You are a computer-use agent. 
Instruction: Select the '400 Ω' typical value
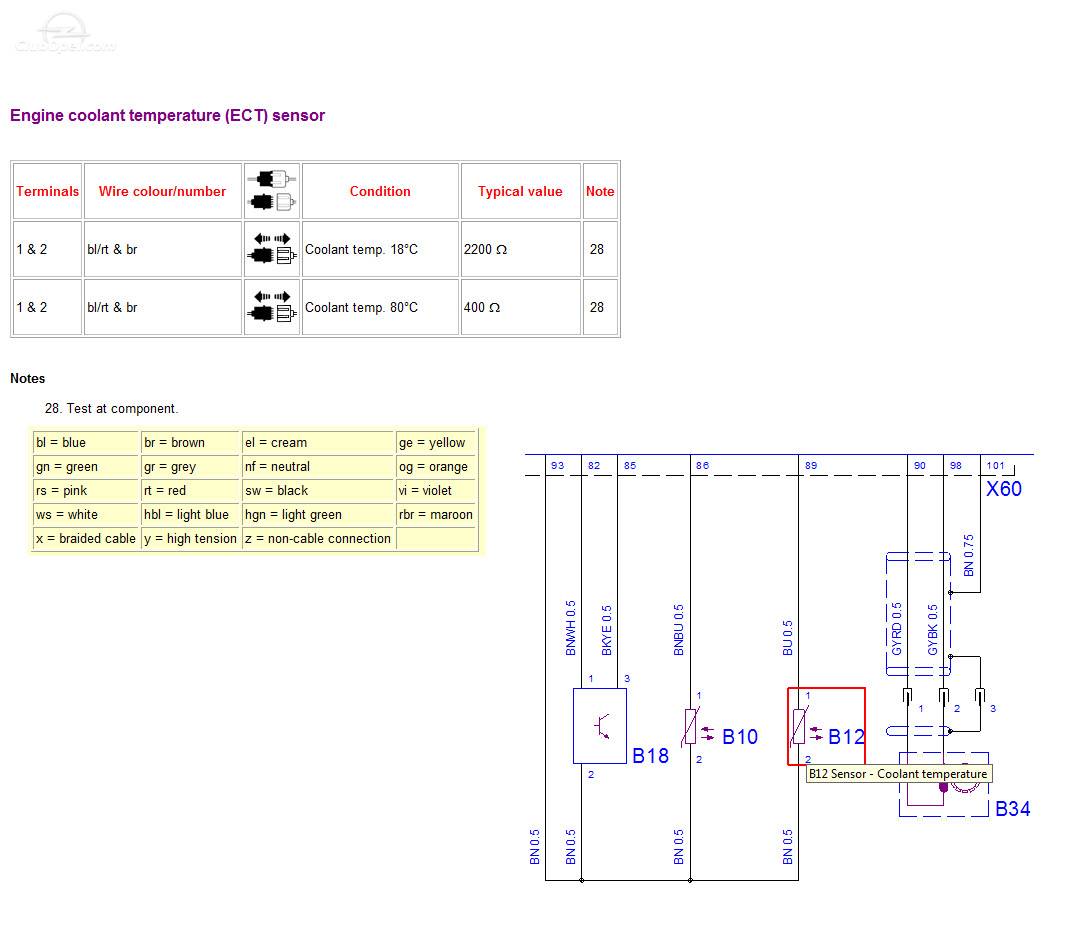(482, 307)
